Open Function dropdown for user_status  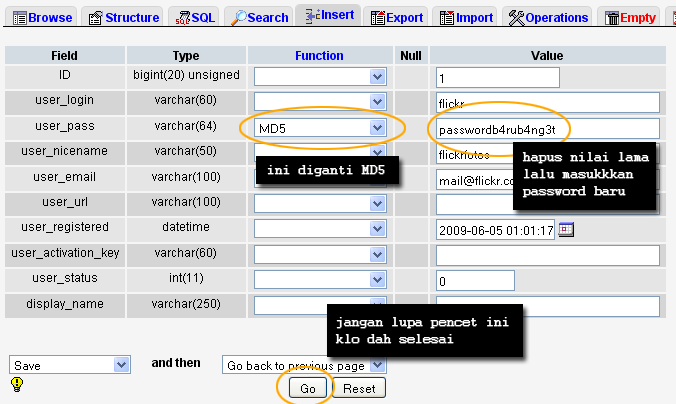[320, 279]
